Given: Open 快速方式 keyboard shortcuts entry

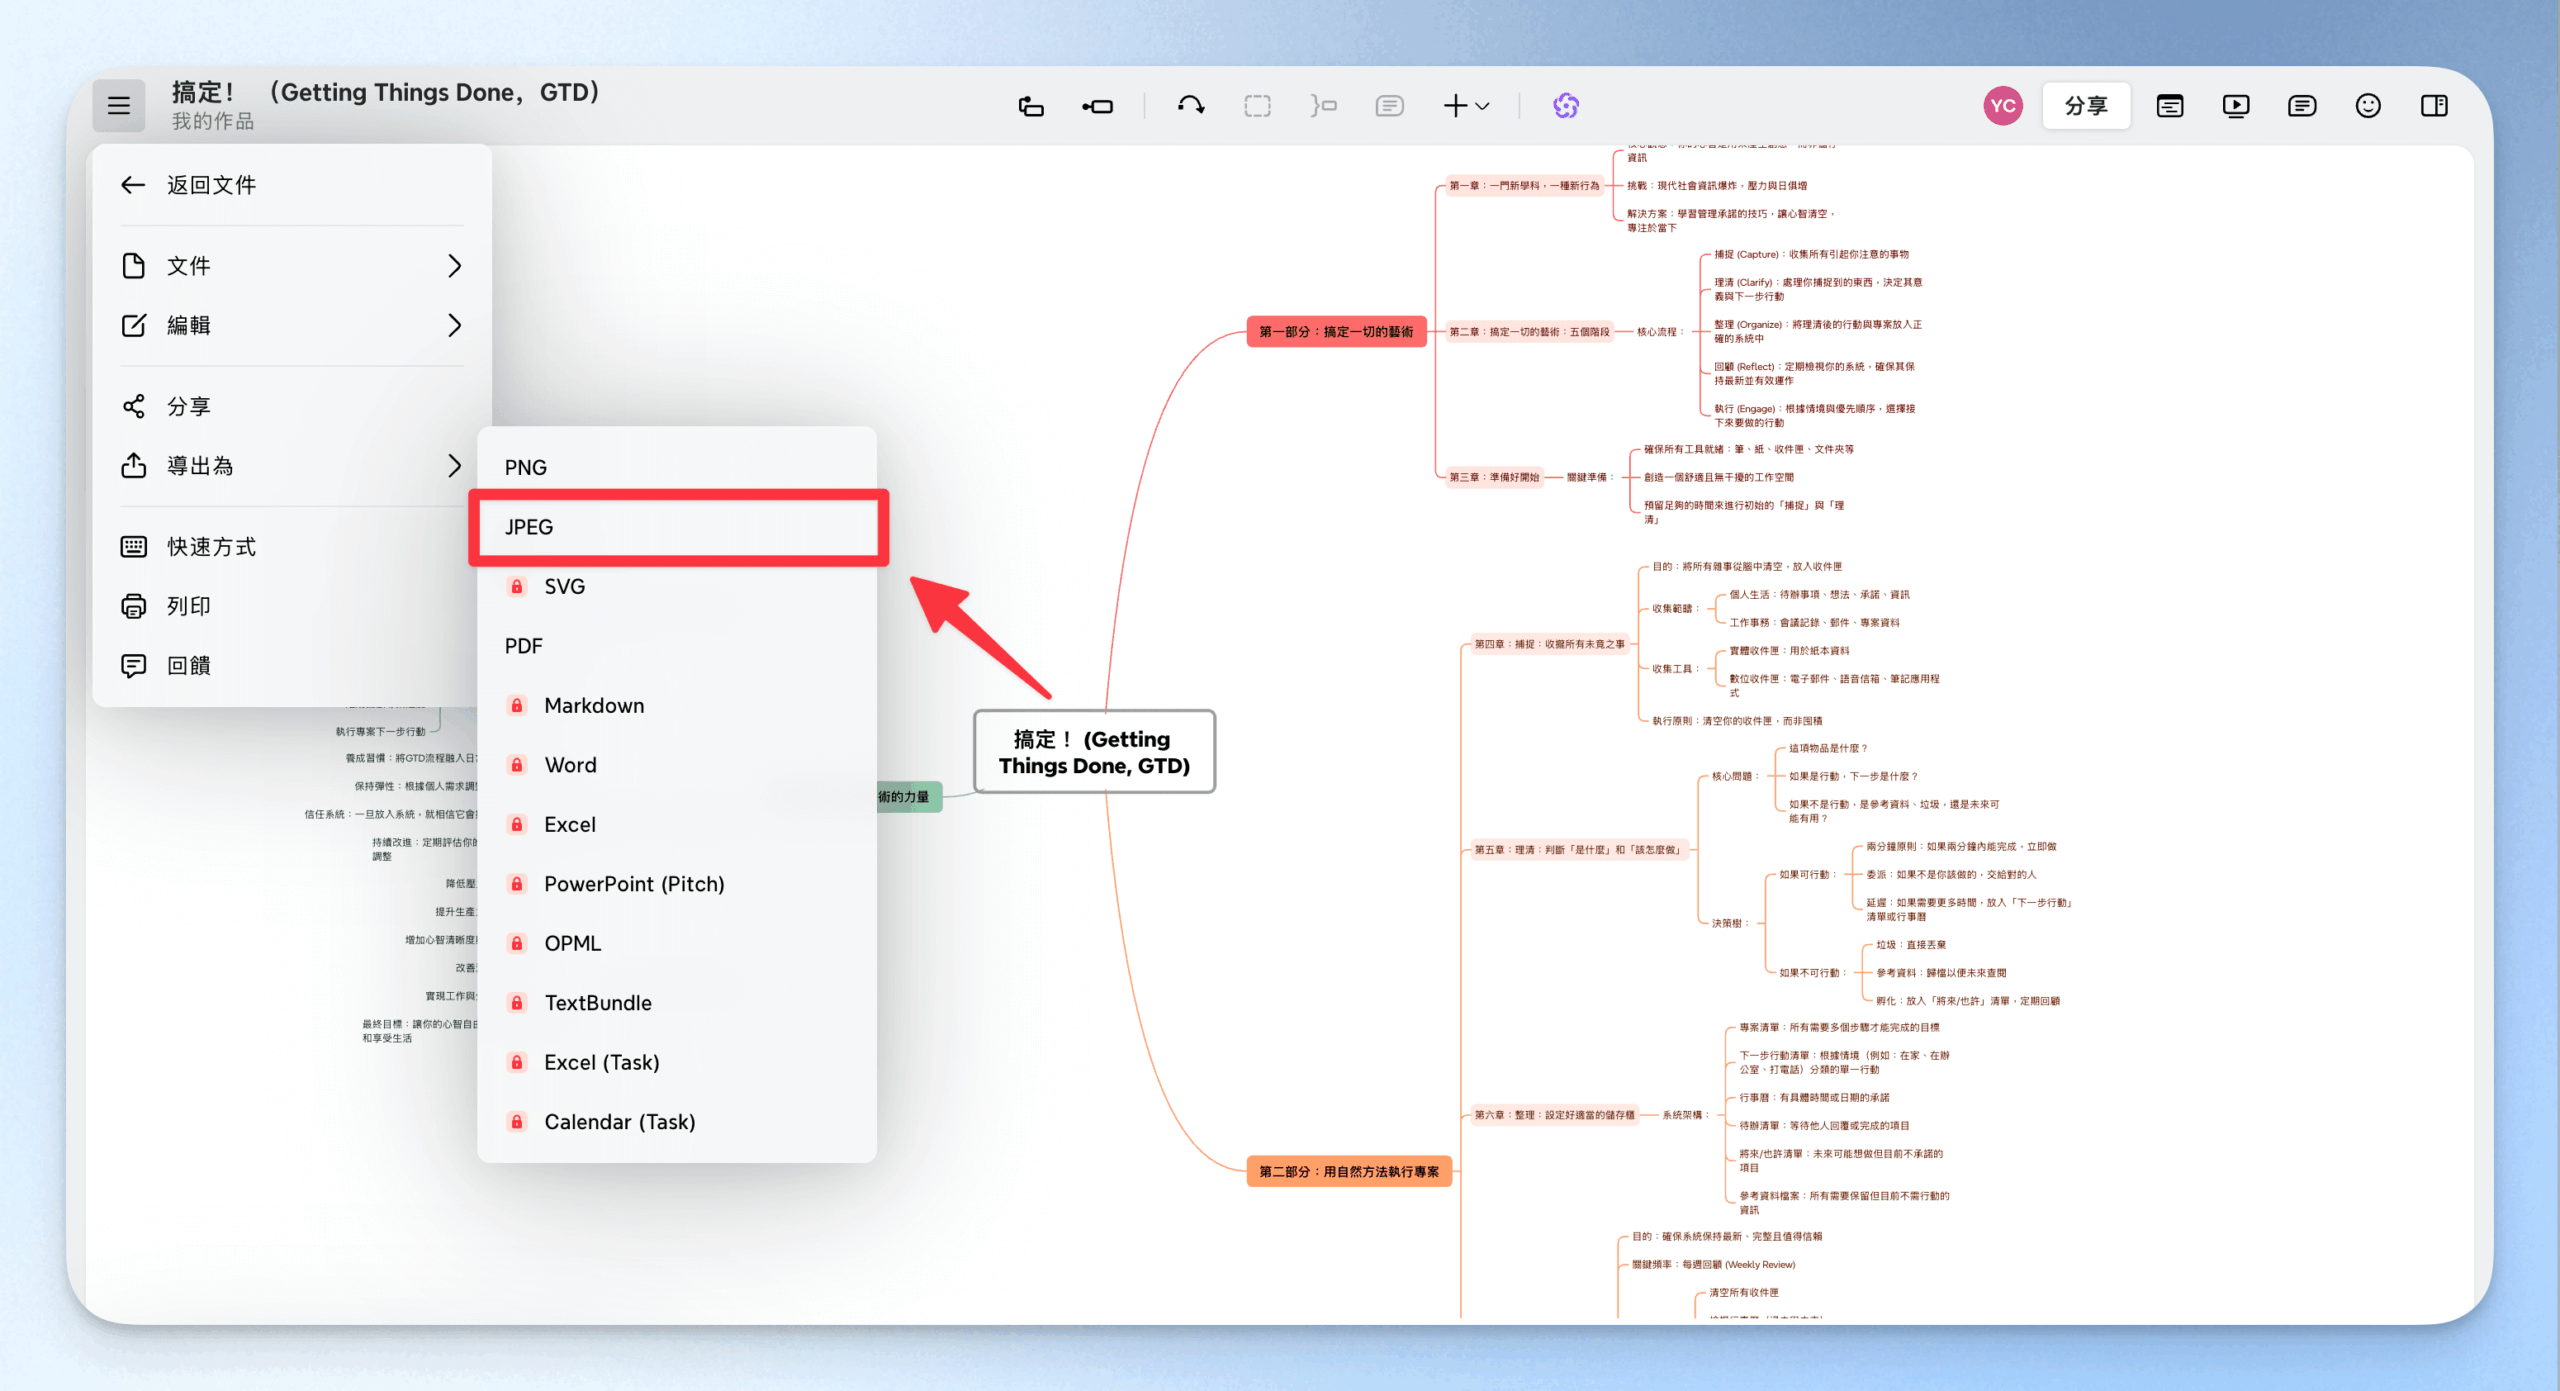Looking at the screenshot, I should pyautogui.click(x=210, y=547).
